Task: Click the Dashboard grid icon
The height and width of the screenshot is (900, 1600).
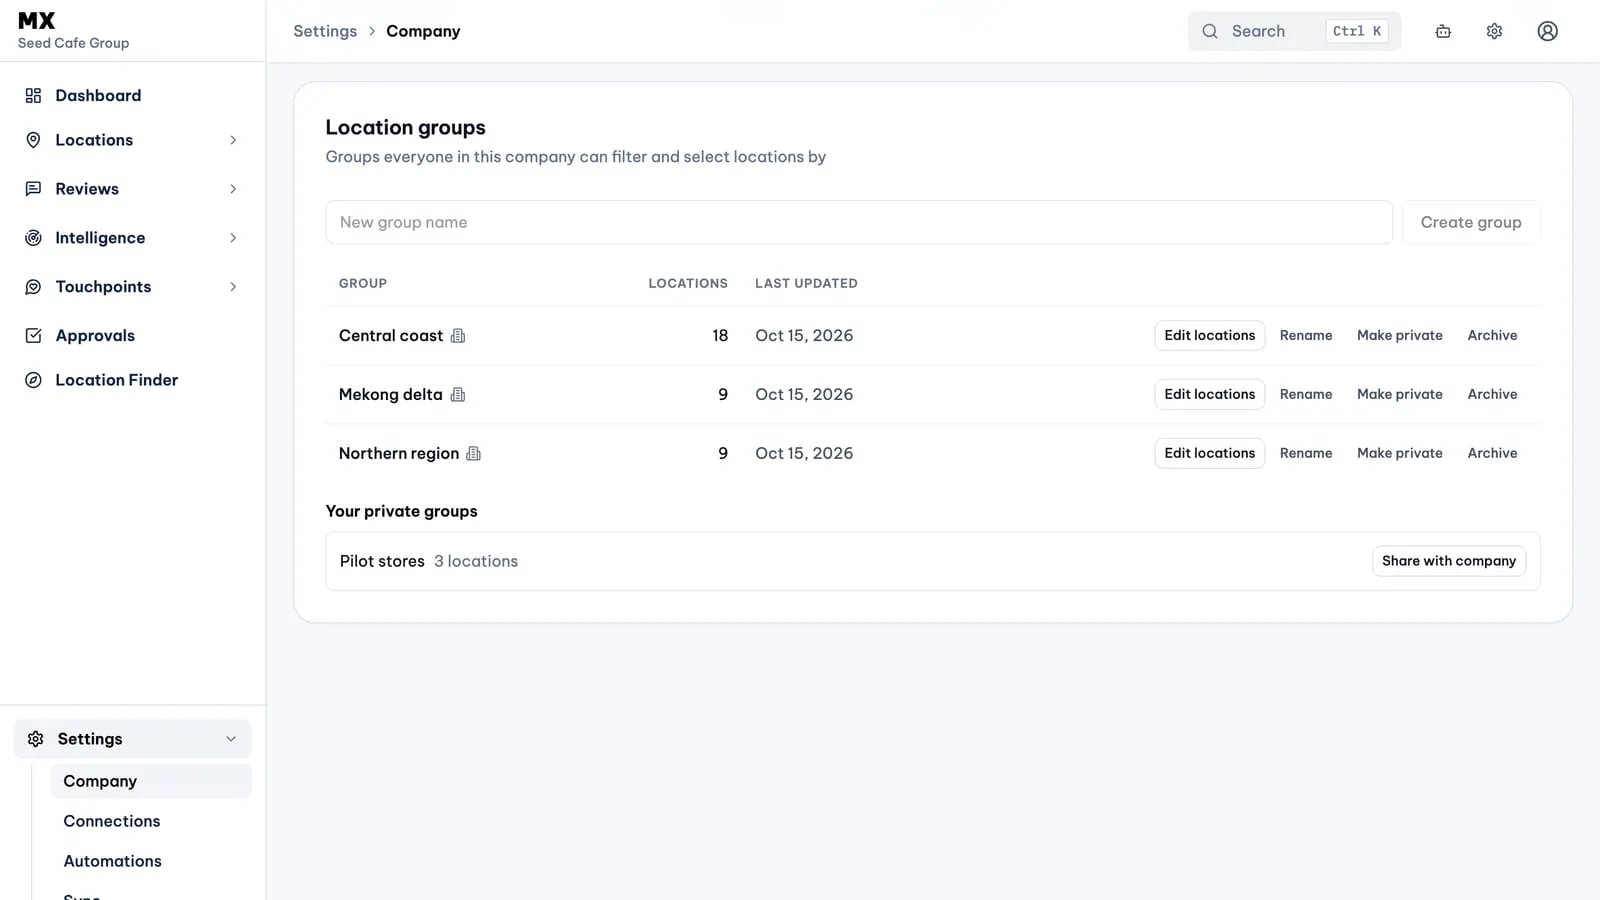Action: pos(33,96)
